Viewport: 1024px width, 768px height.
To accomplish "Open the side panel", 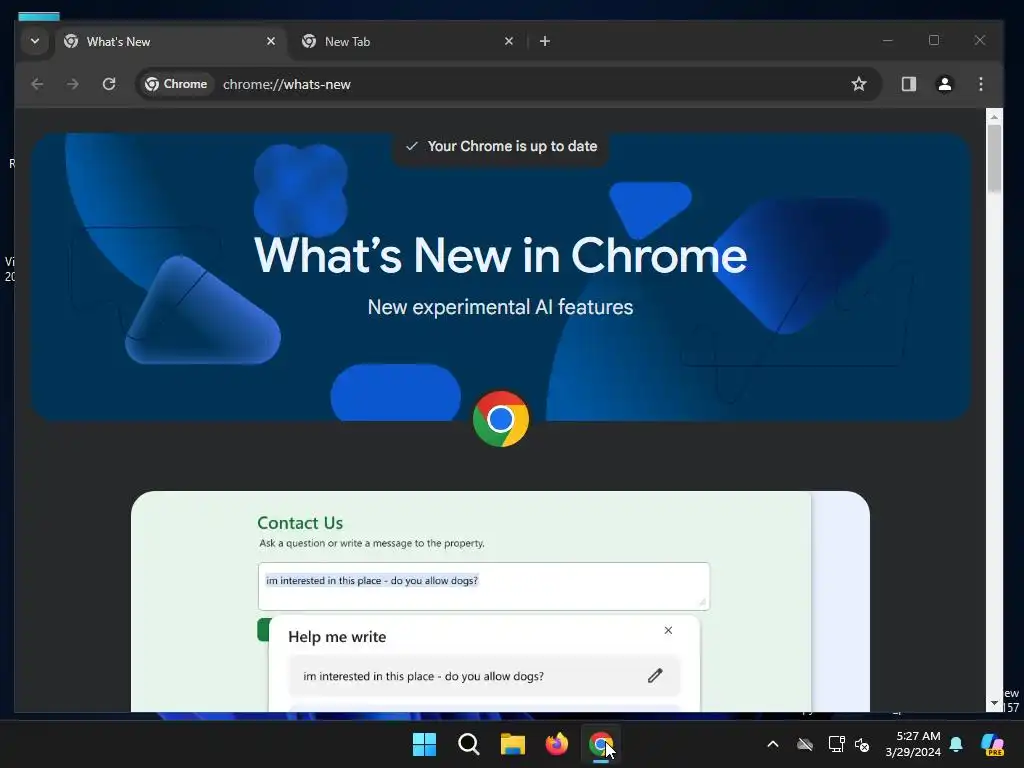I will pyautogui.click(x=908, y=84).
